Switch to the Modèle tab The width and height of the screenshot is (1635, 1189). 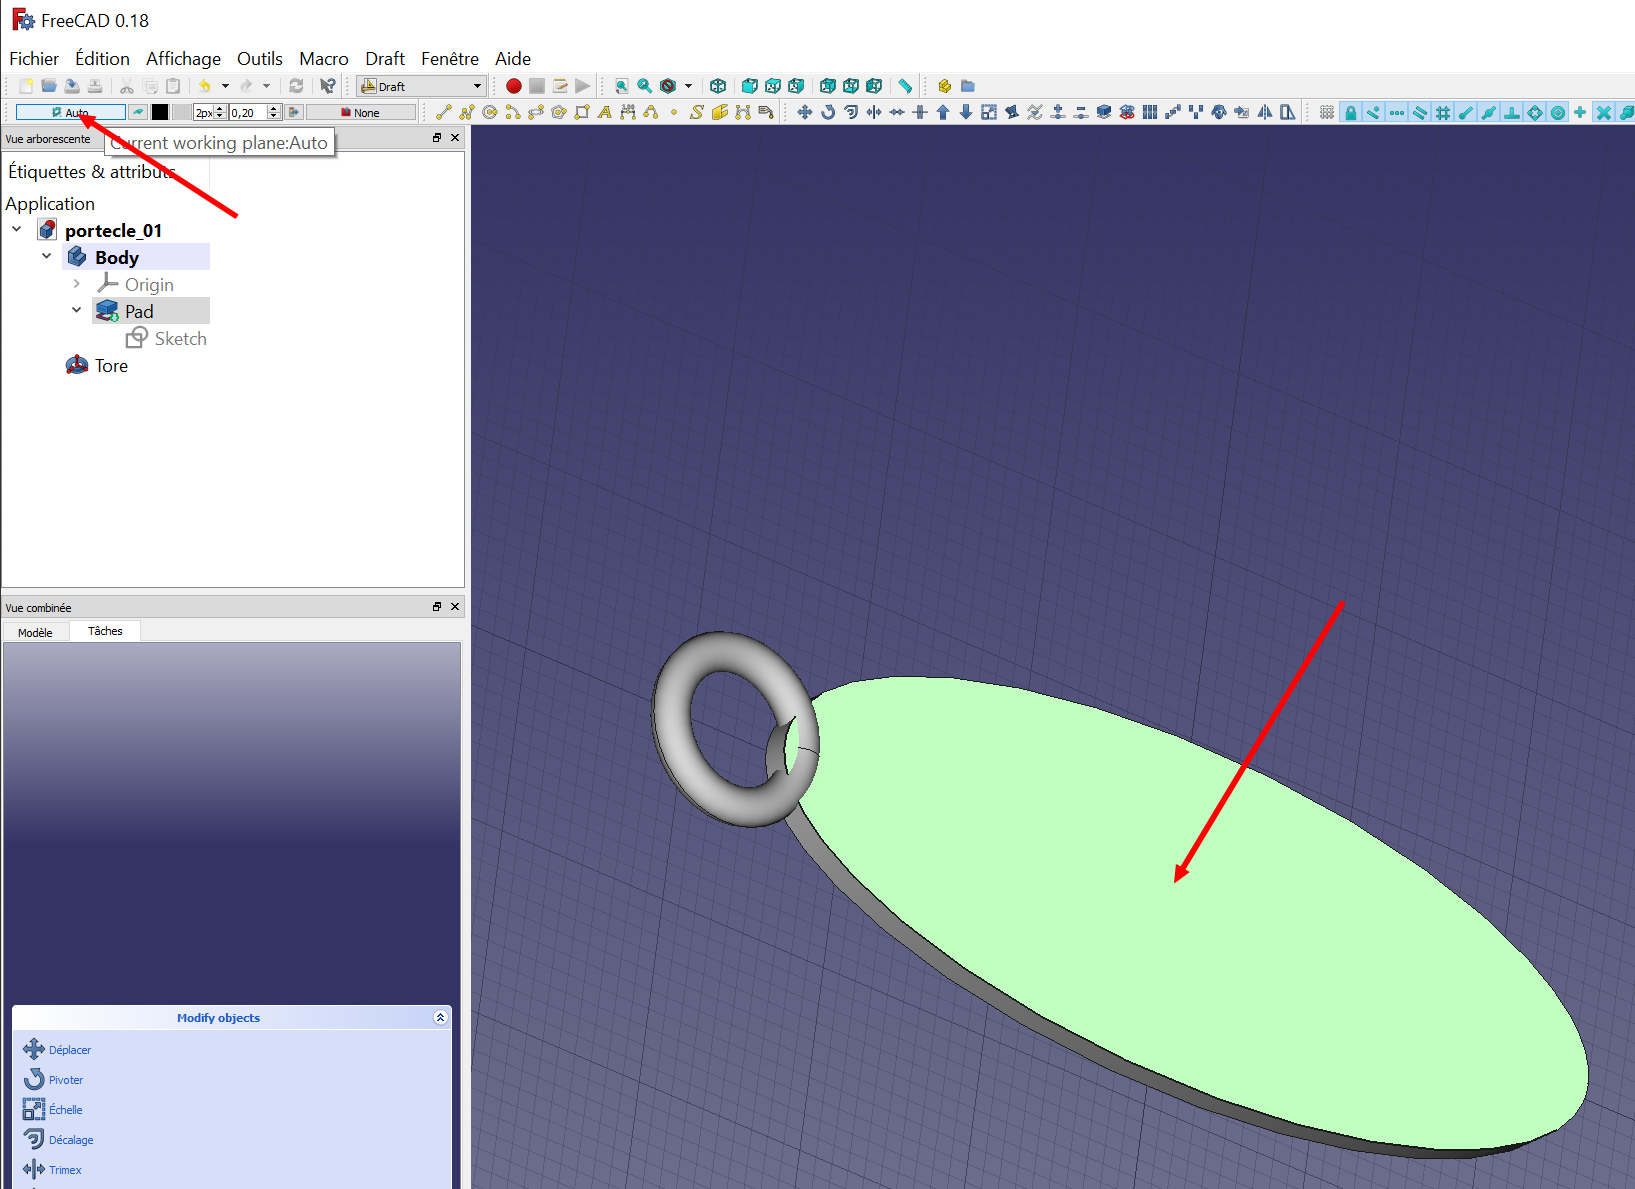35,632
